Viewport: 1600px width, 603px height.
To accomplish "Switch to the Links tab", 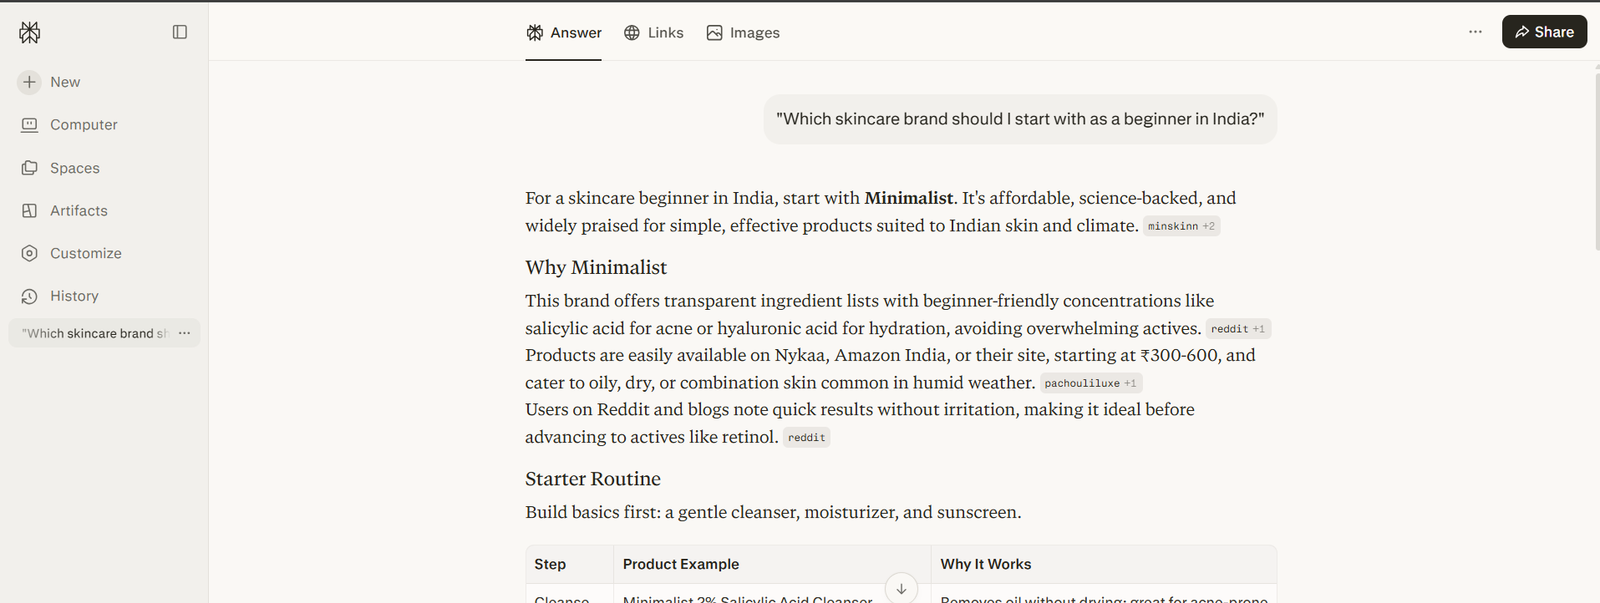I will (x=654, y=33).
